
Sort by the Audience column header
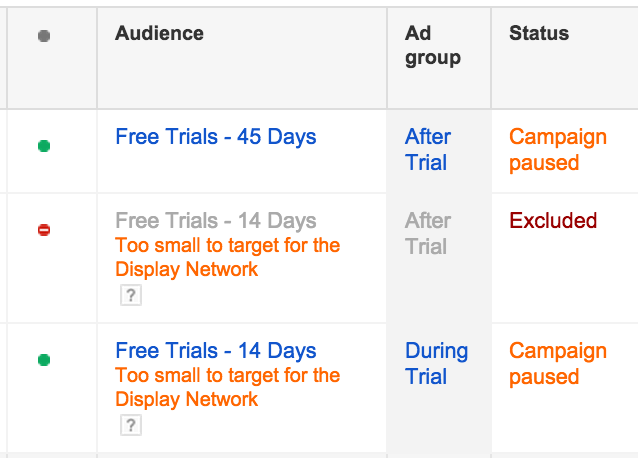tap(159, 33)
